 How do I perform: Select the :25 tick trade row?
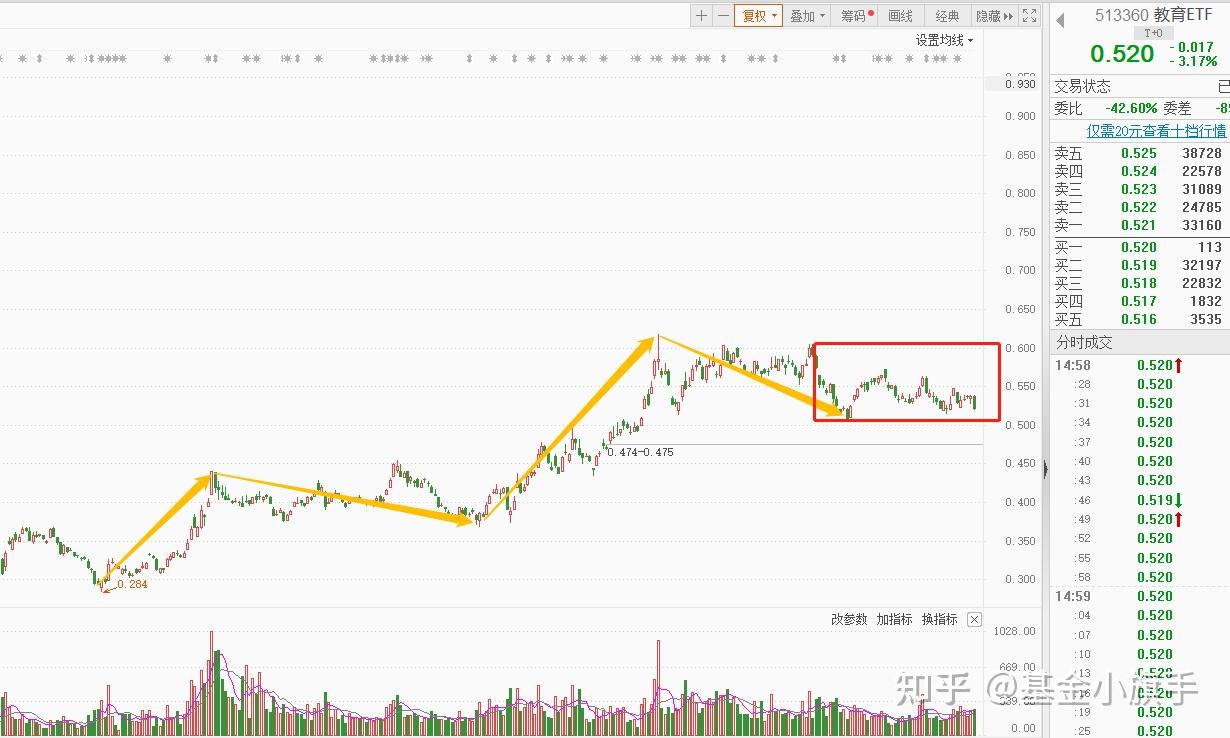[x=1140, y=731]
